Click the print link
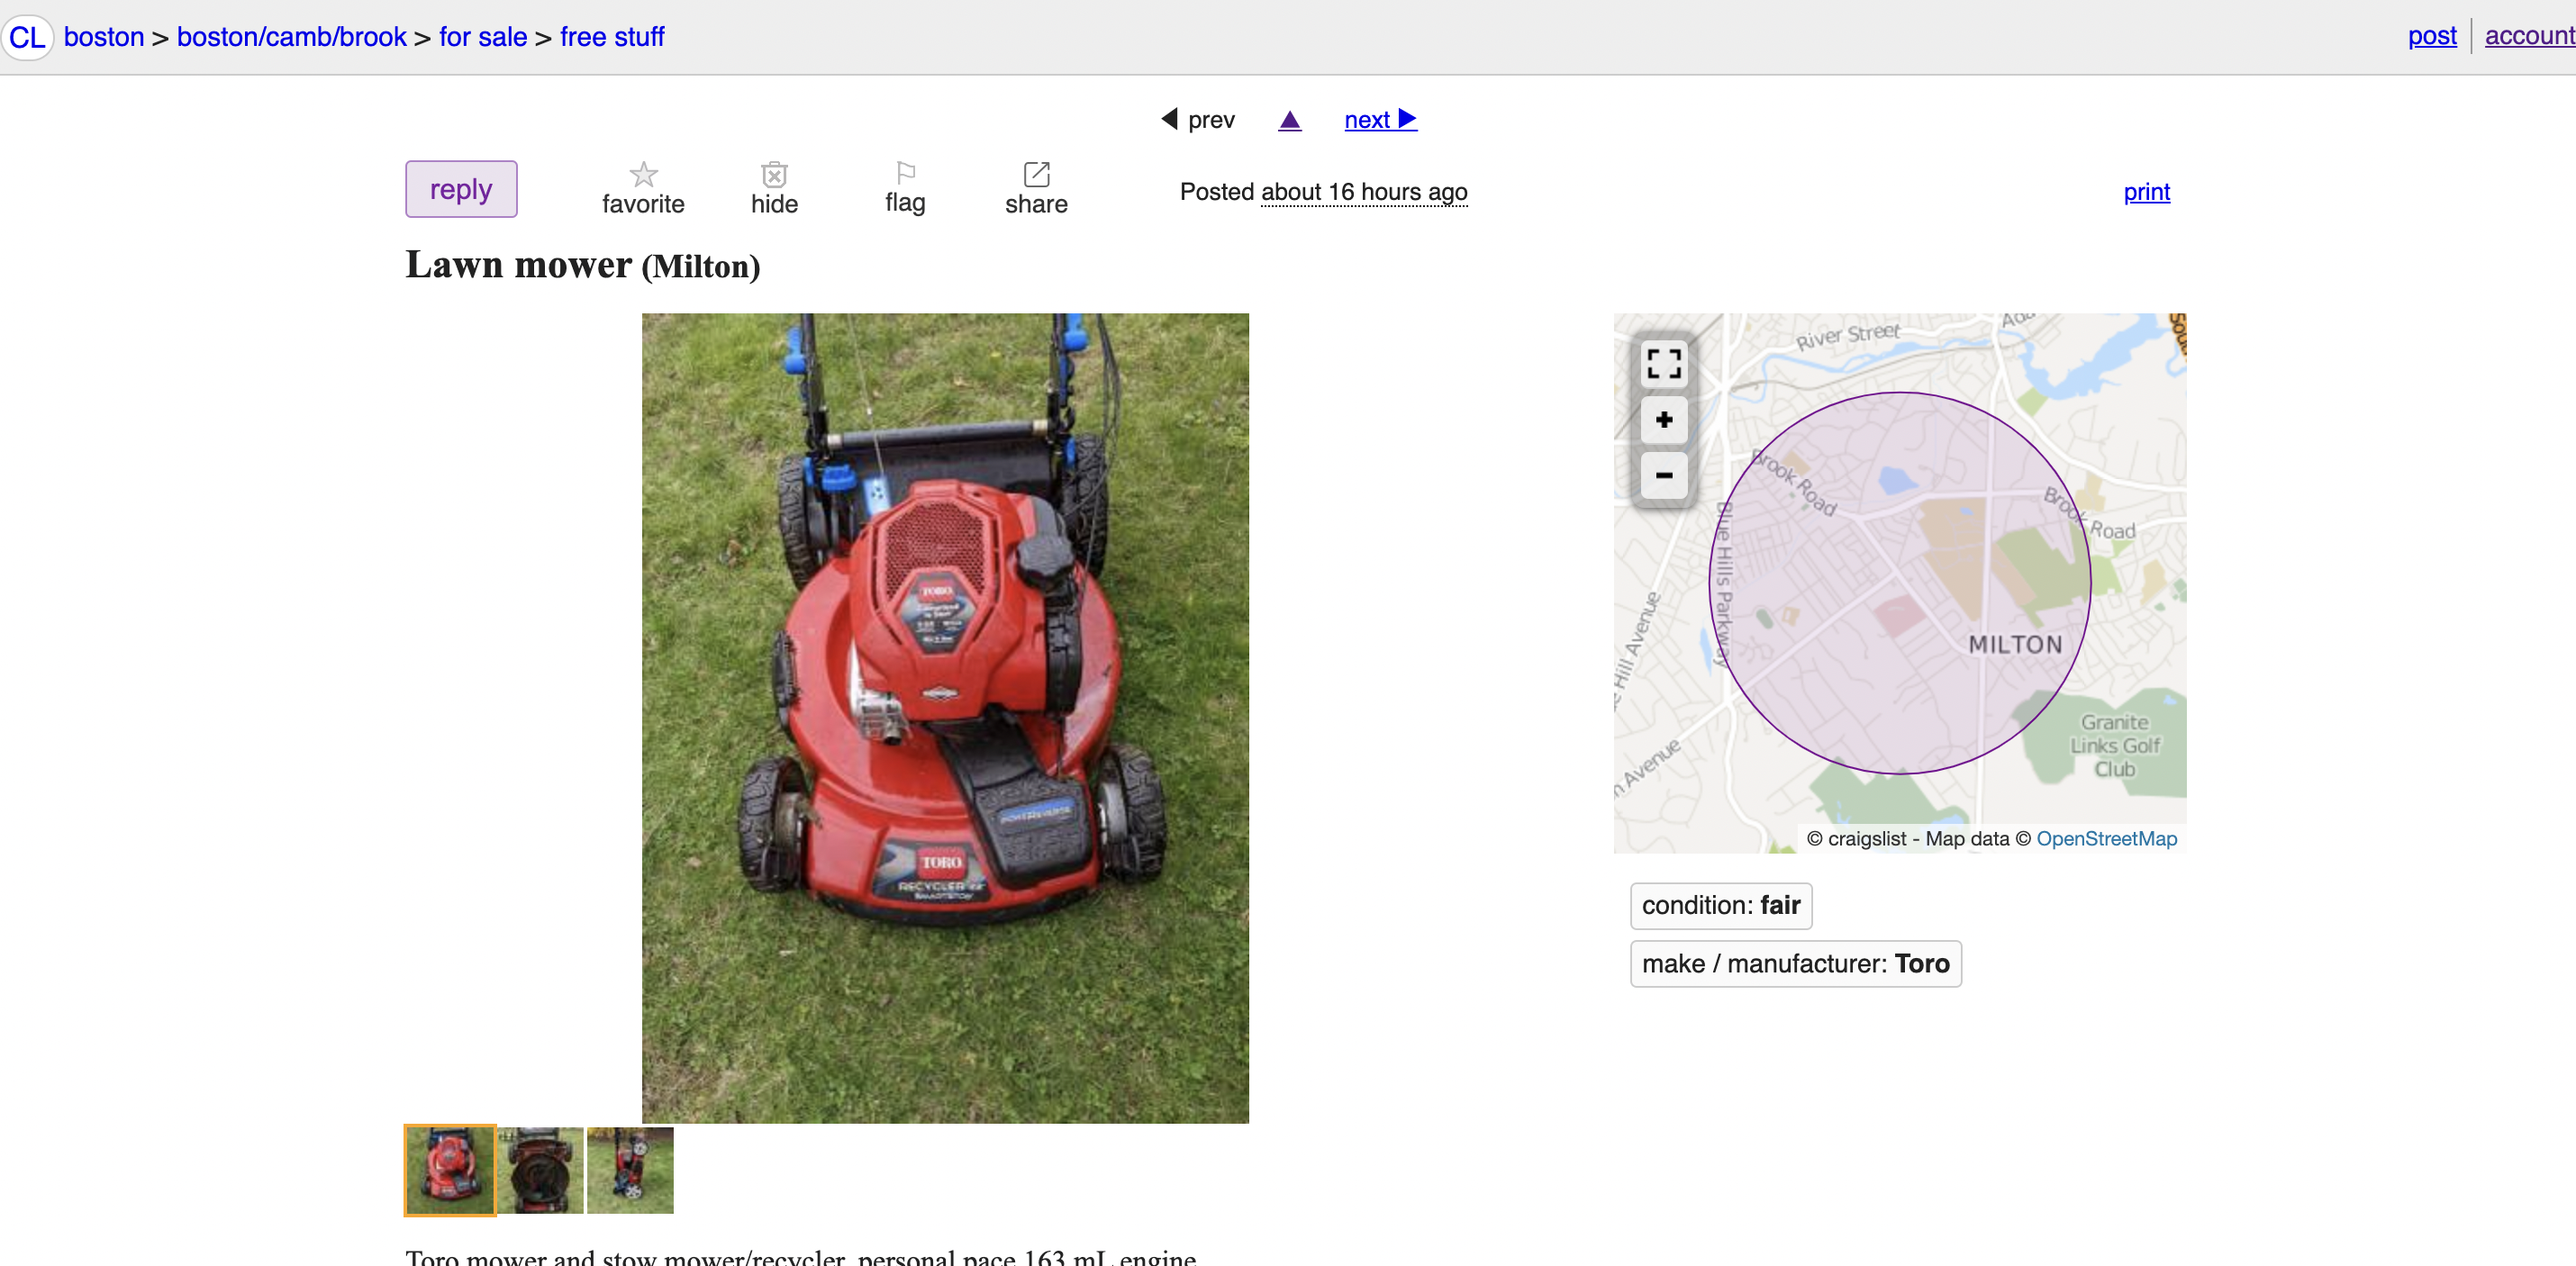Image resolution: width=2576 pixels, height=1266 pixels. [x=2146, y=191]
